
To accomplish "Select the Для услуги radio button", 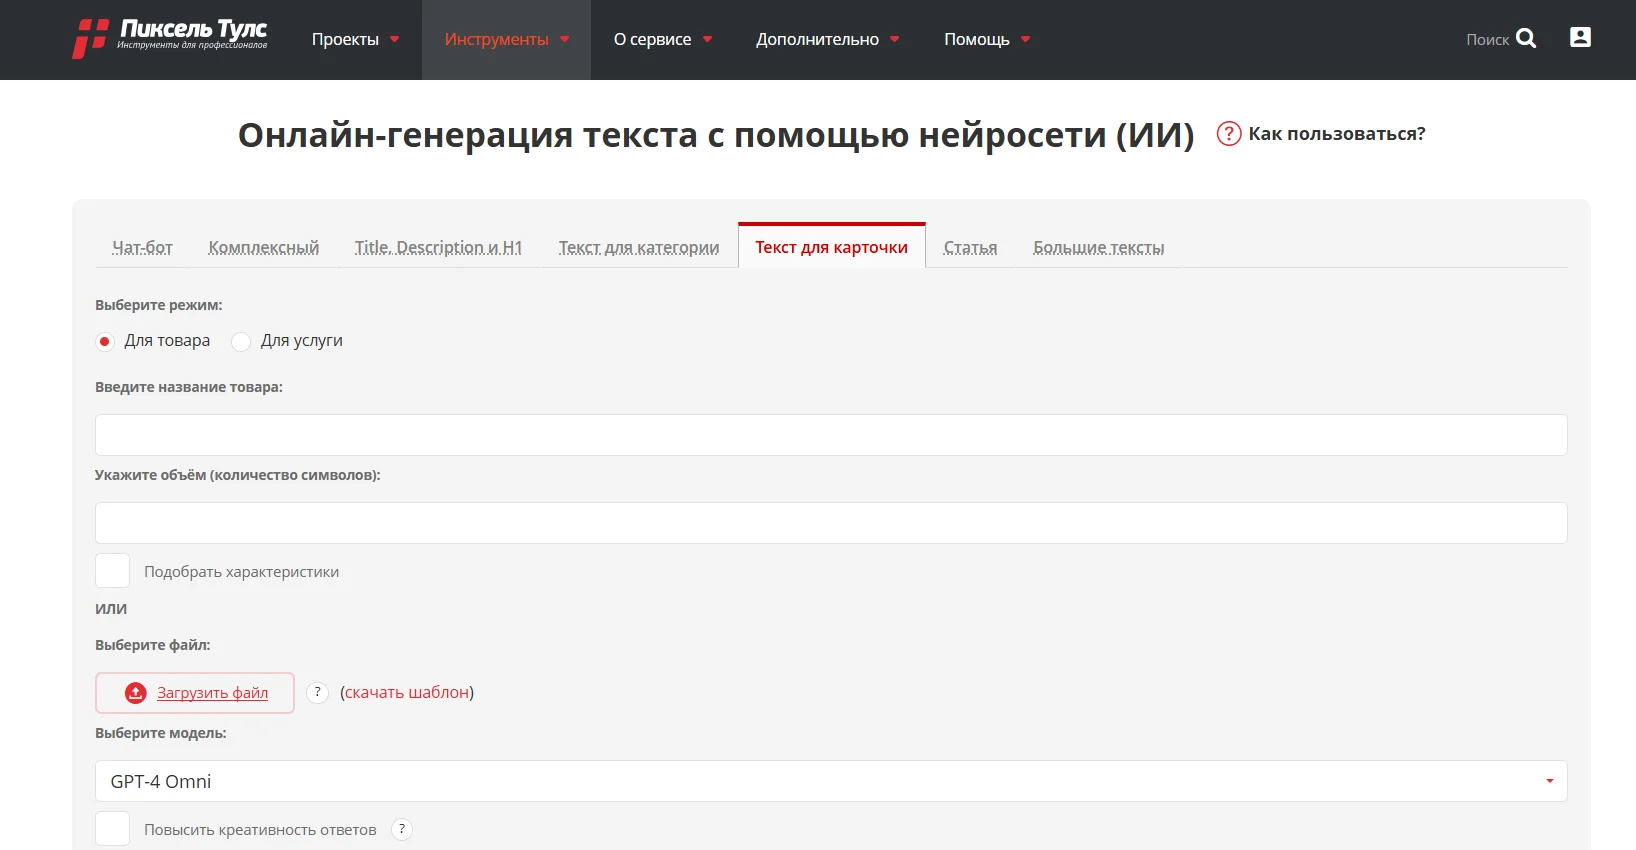I will tap(241, 341).
